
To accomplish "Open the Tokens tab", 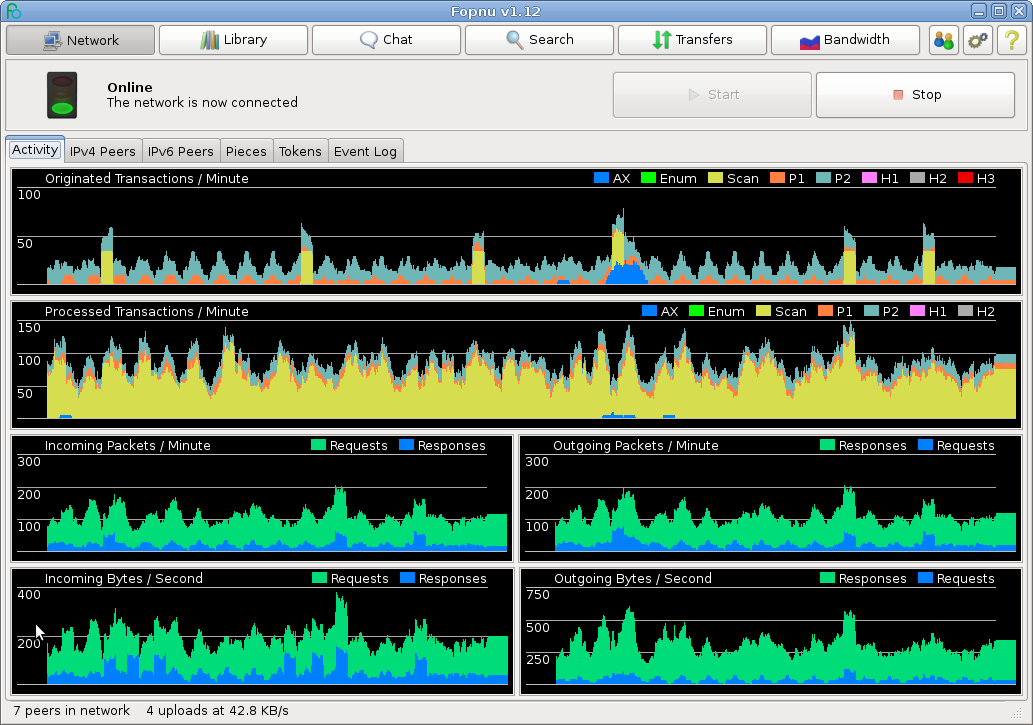I will [300, 152].
